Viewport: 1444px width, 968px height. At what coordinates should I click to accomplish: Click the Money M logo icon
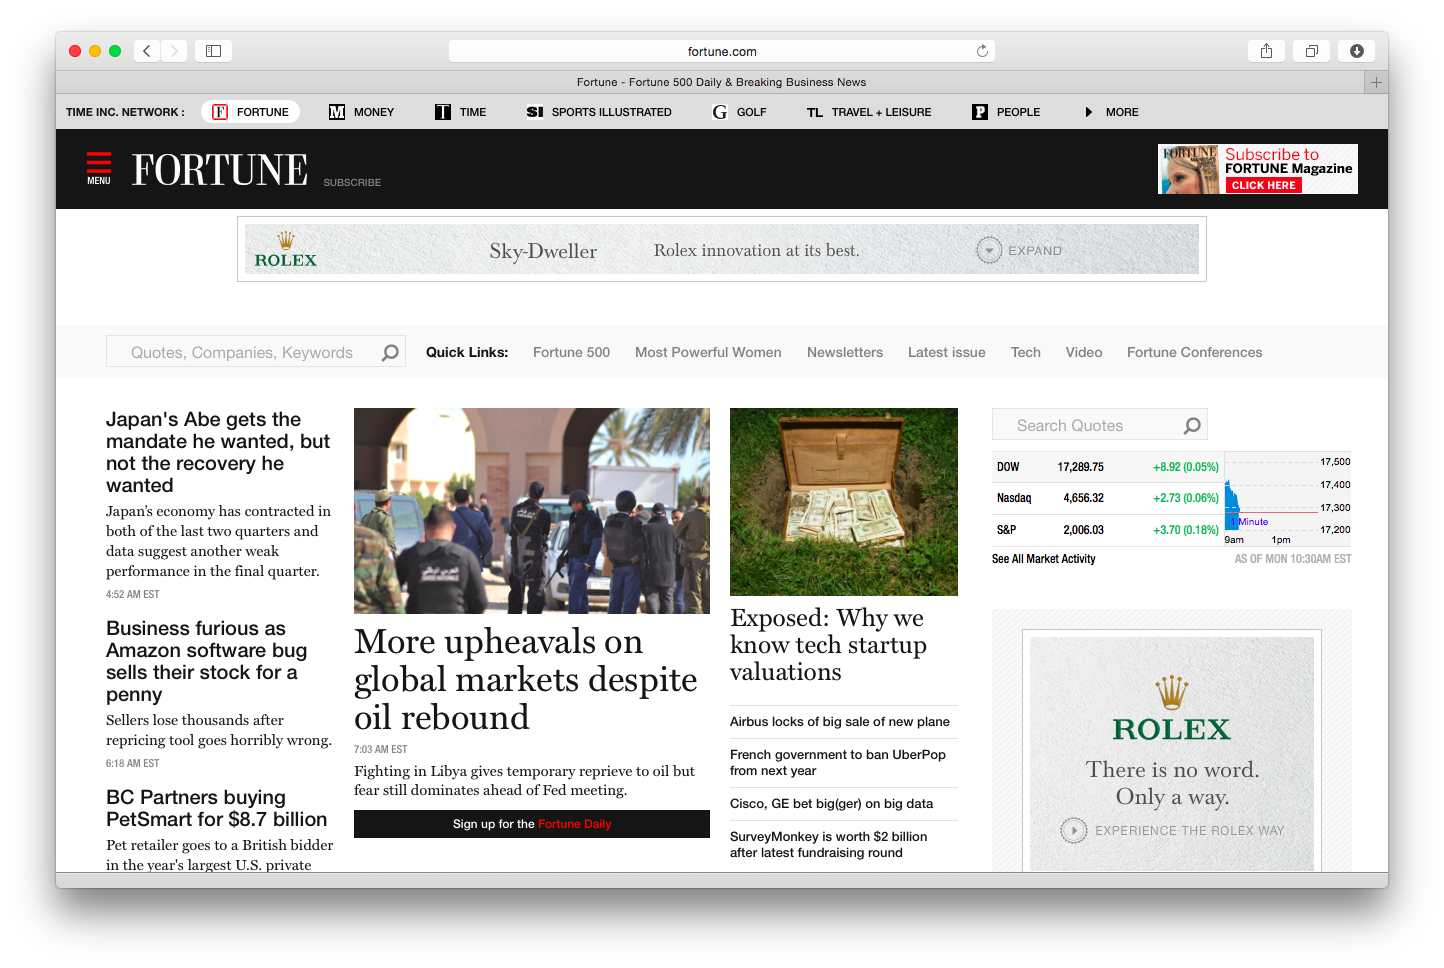coord(337,112)
